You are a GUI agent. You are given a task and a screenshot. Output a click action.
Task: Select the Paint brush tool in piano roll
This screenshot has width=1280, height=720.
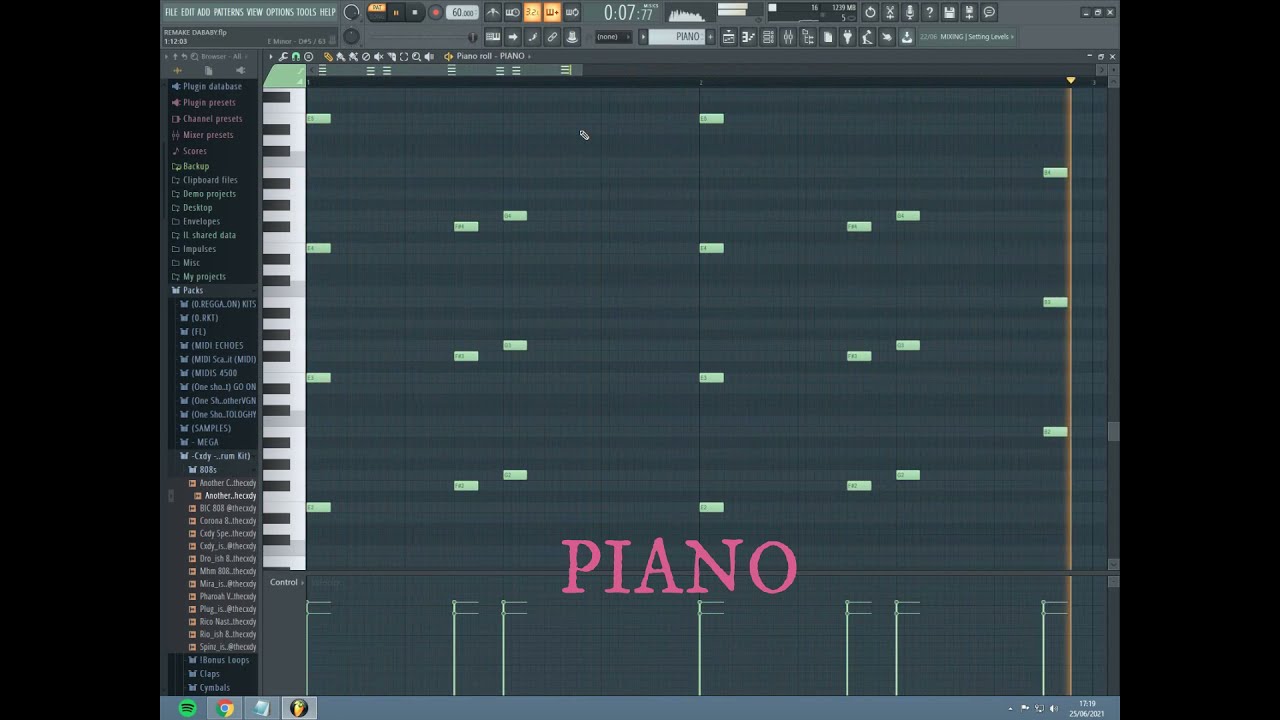tap(341, 56)
